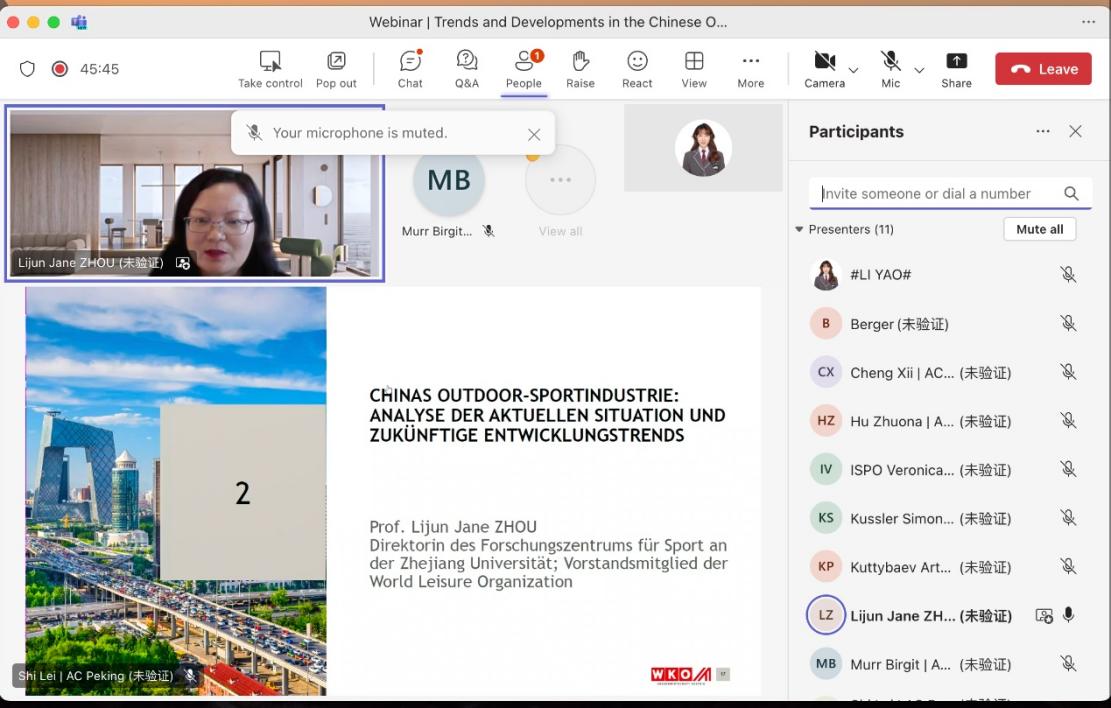Image resolution: width=1111 pixels, height=708 pixels.
Task: Open the Chat panel
Action: point(410,69)
